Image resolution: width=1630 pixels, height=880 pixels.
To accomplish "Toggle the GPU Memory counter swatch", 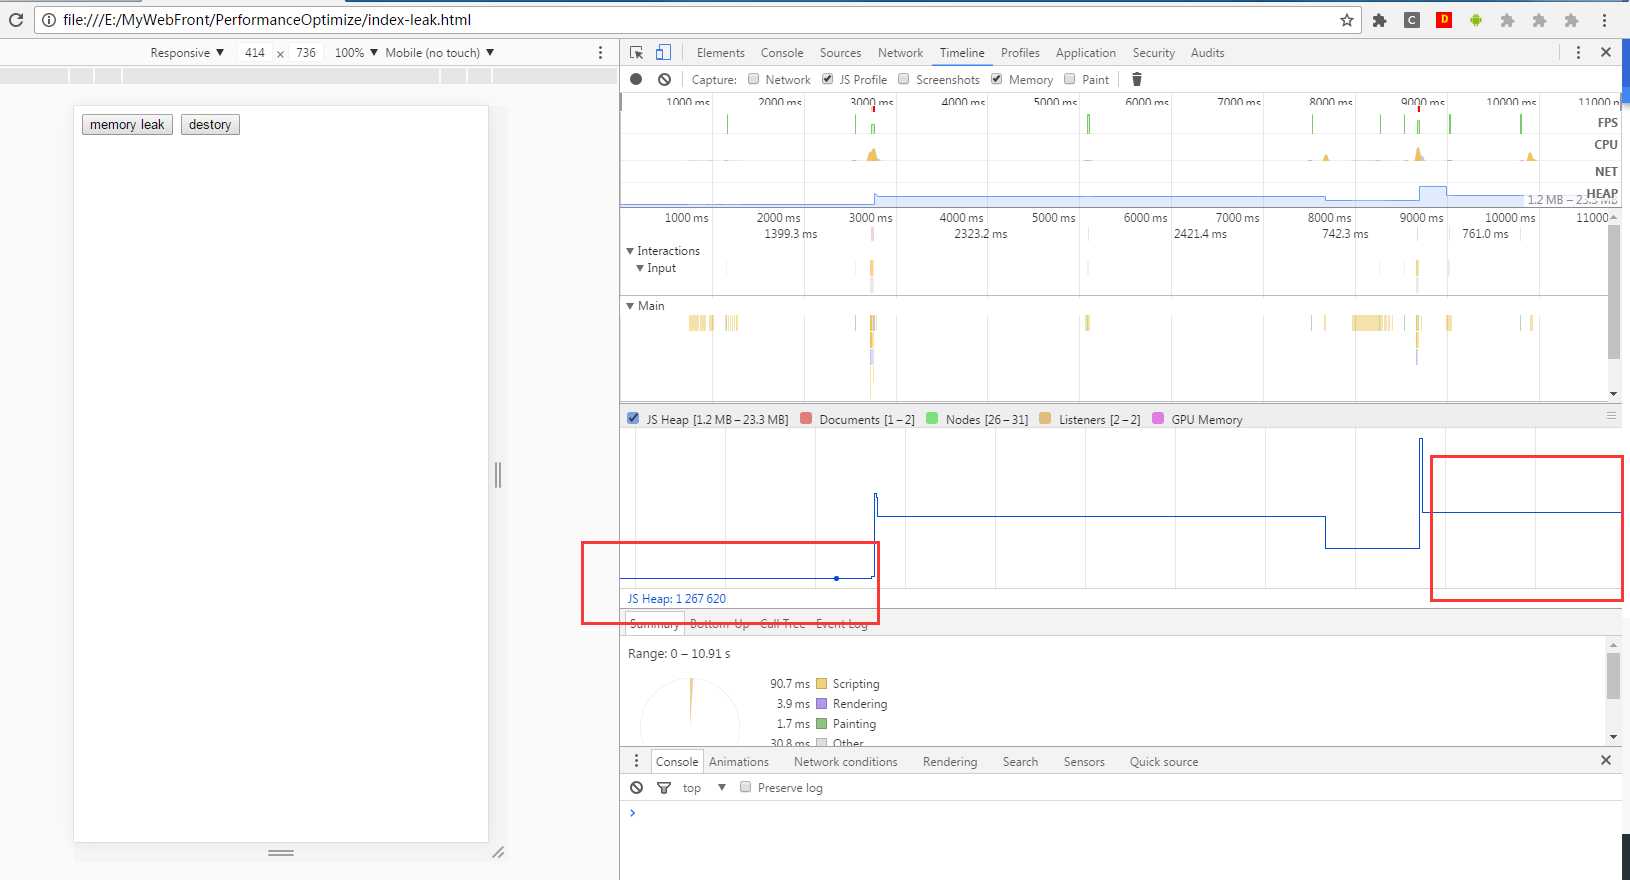I will [x=1158, y=419].
